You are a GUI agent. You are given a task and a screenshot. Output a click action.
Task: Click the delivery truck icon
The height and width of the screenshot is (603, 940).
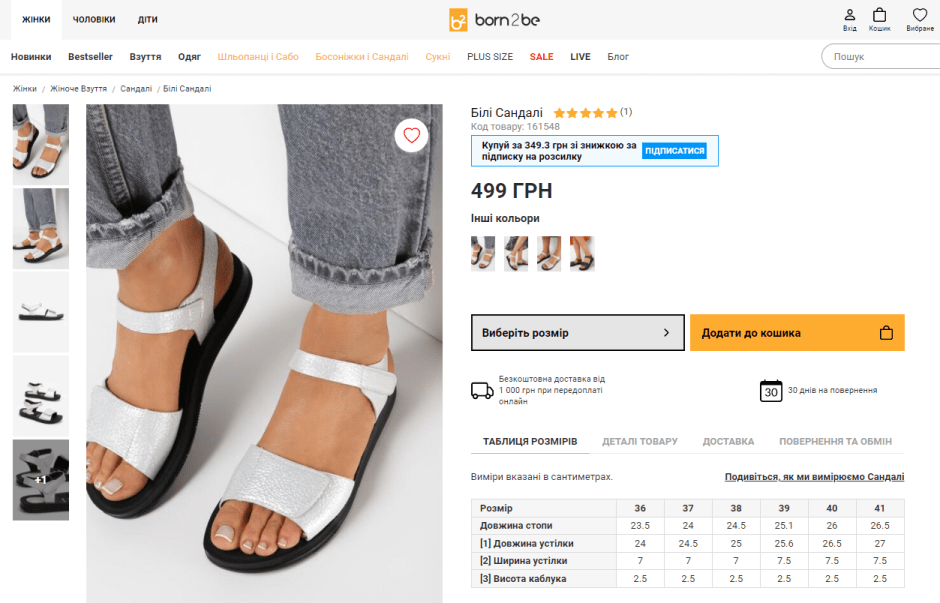point(482,390)
